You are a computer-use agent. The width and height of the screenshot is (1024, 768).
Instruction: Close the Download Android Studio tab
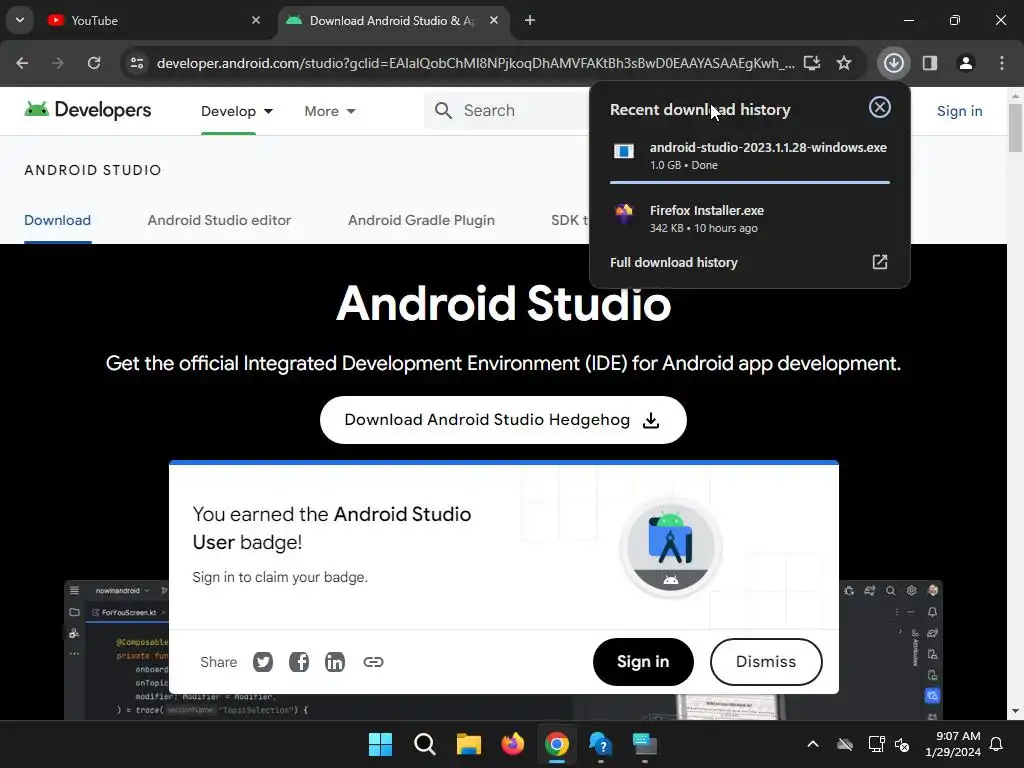click(x=494, y=20)
